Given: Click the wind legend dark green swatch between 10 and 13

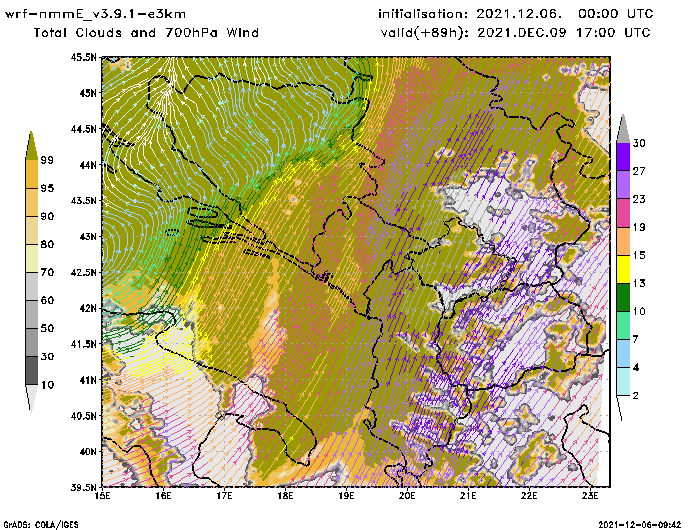Looking at the screenshot, I should click(623, 297).
